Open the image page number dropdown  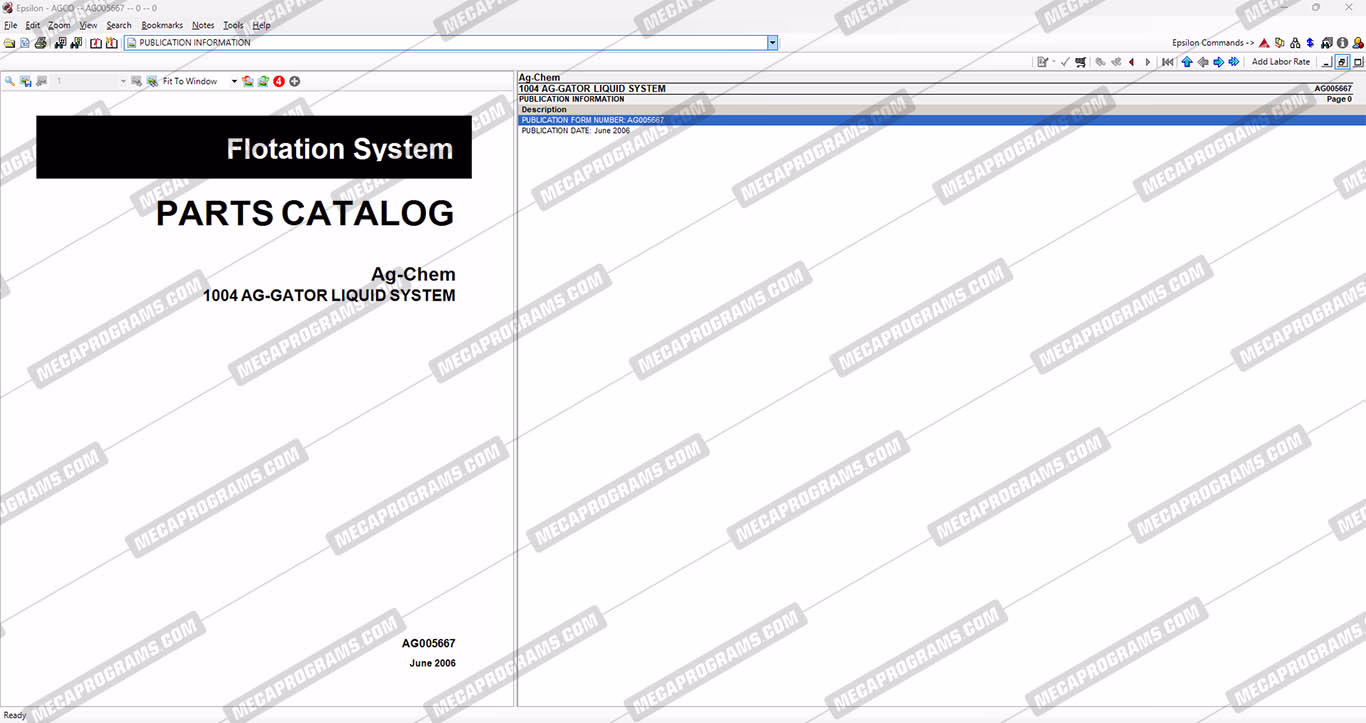coord(123,81)
